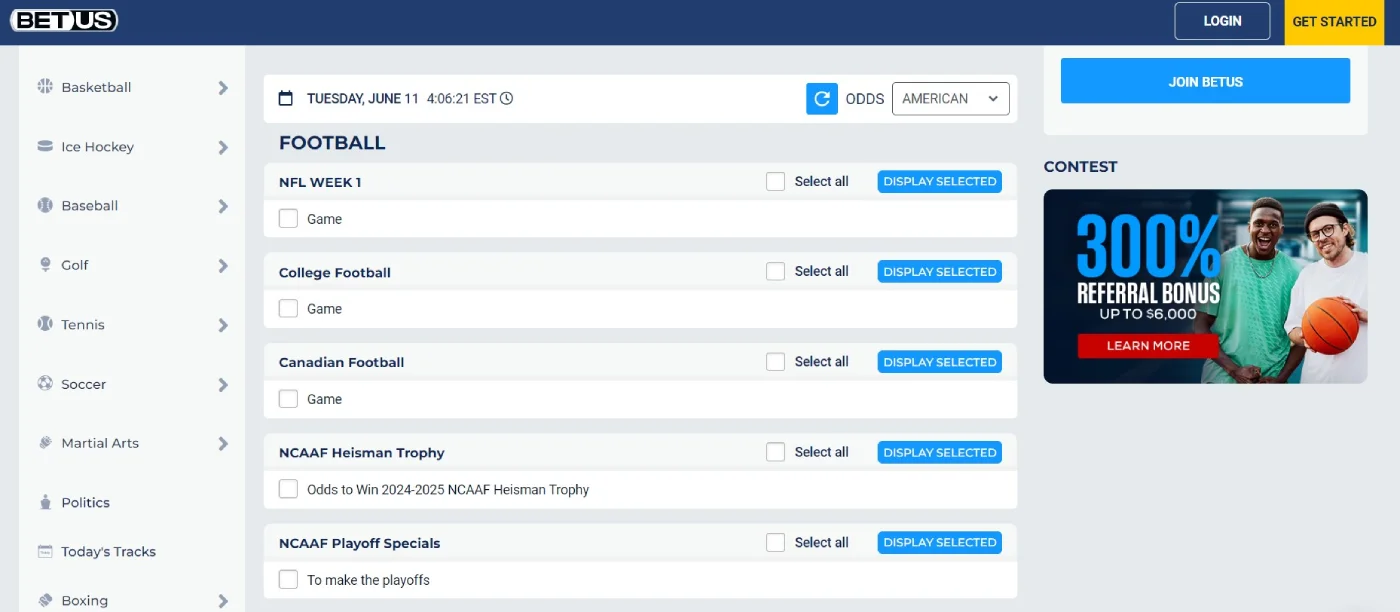Open the American odds format dropdown
Viewport: 1400px width, 612px height.
click(950, 99)
